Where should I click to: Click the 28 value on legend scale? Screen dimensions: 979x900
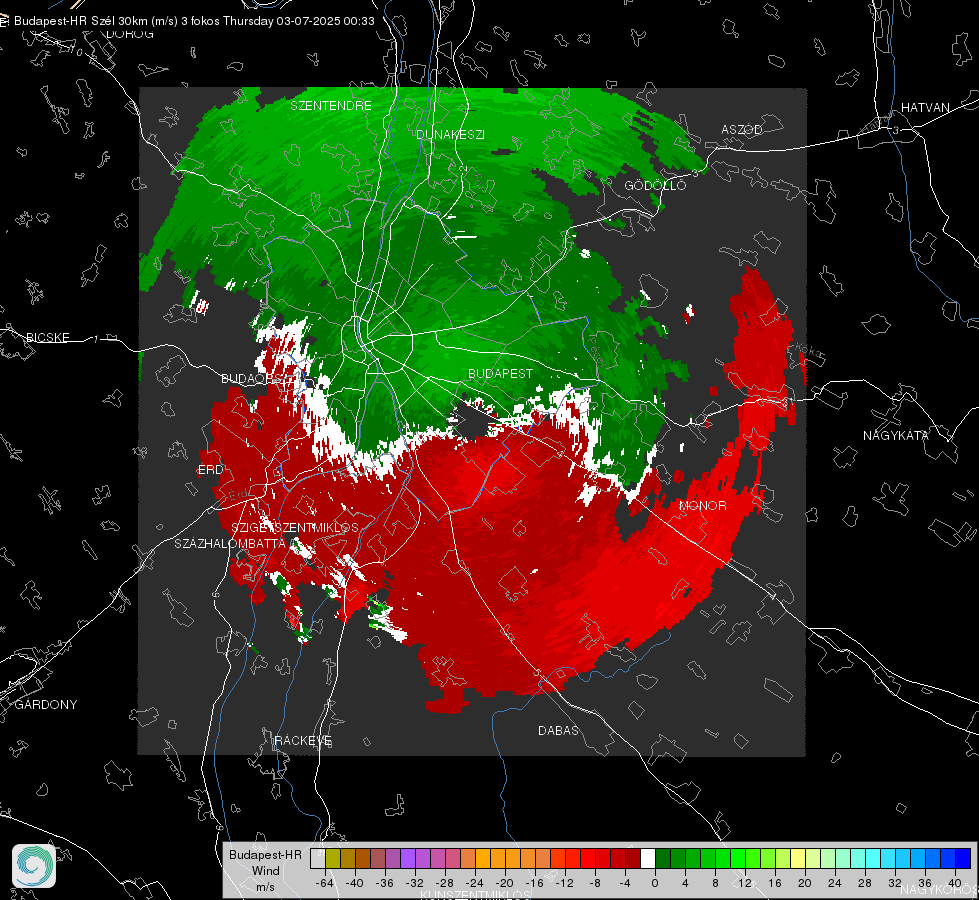click(865, 883)
